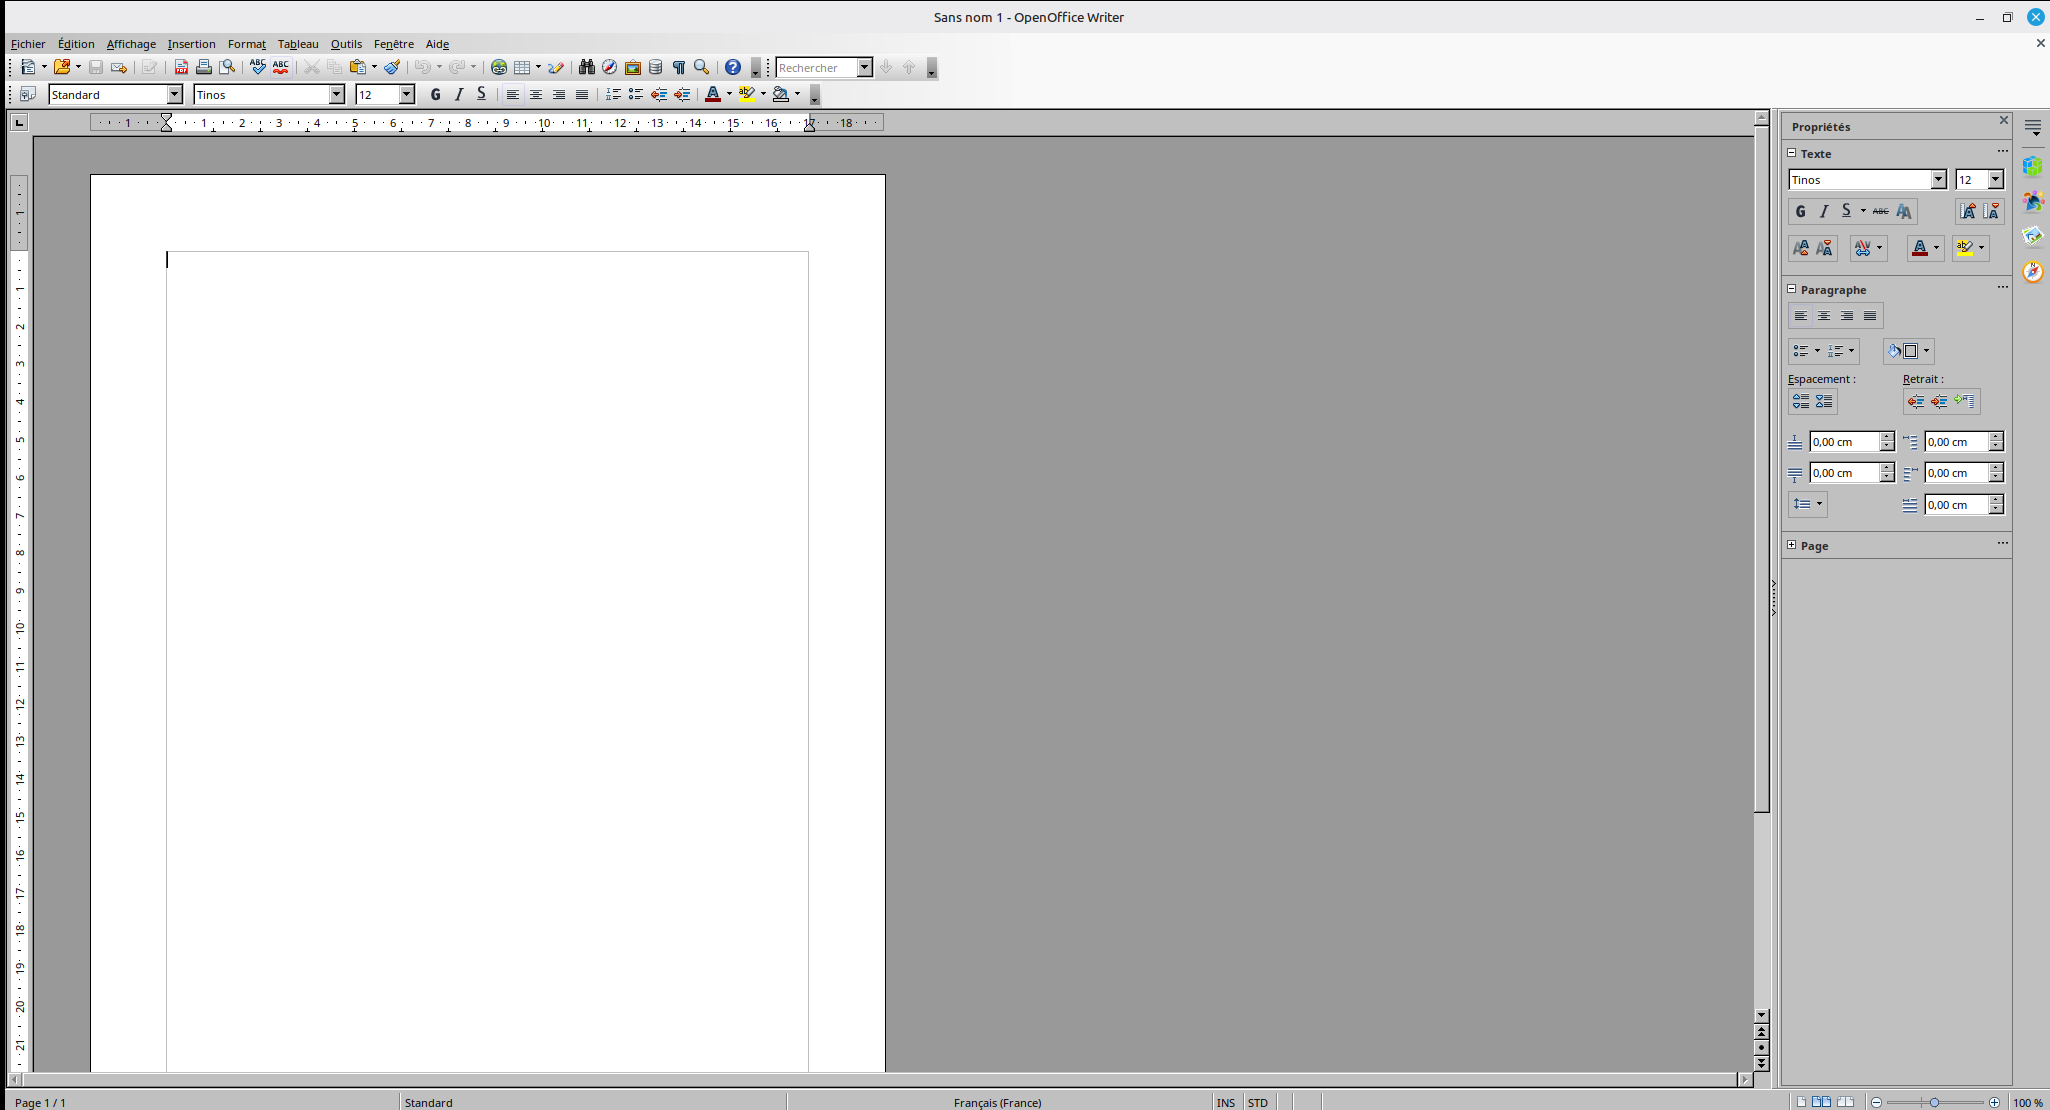Click Français (France) language in status bar

tap(997, 1102)
